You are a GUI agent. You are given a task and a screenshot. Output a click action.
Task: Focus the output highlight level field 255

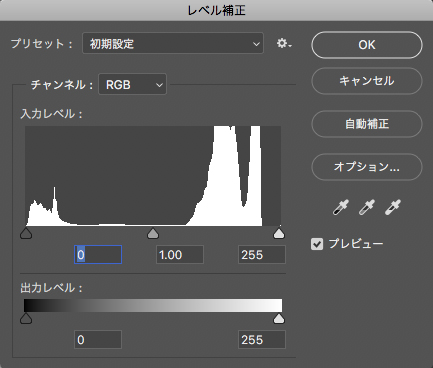coord(262,340)
